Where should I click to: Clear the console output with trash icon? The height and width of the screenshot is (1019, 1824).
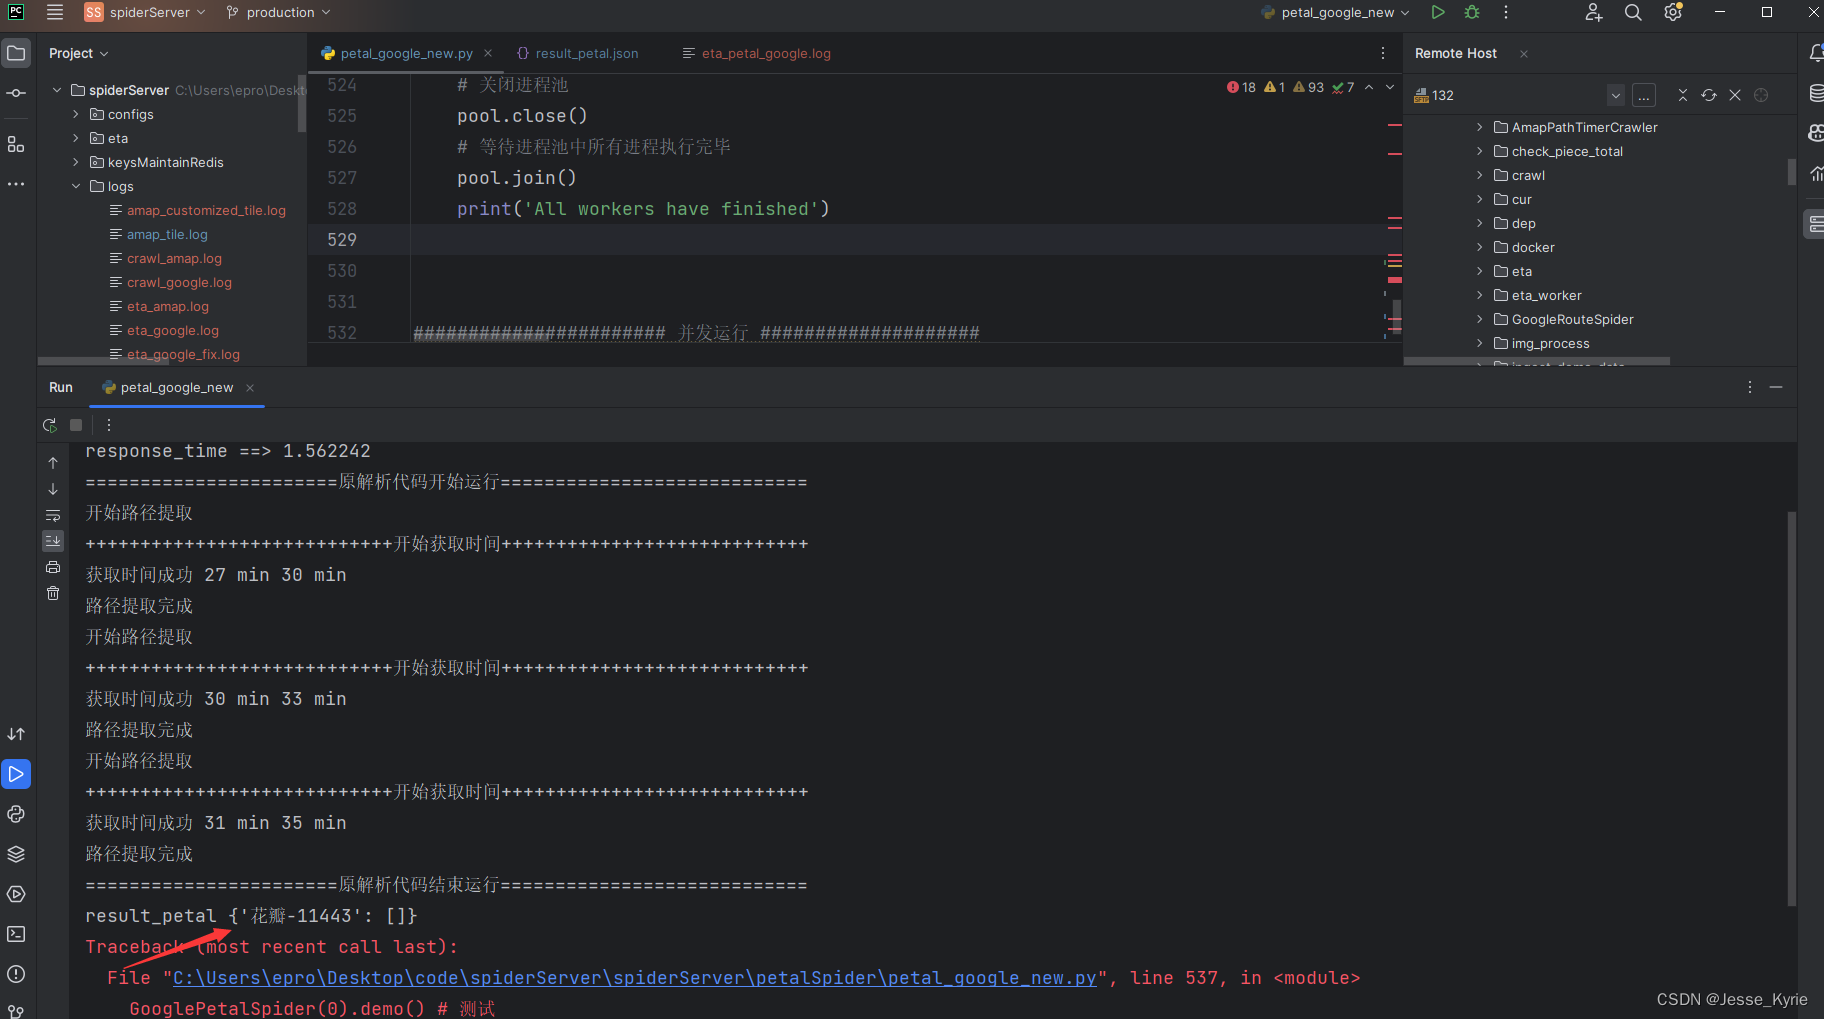coord(53,593)
